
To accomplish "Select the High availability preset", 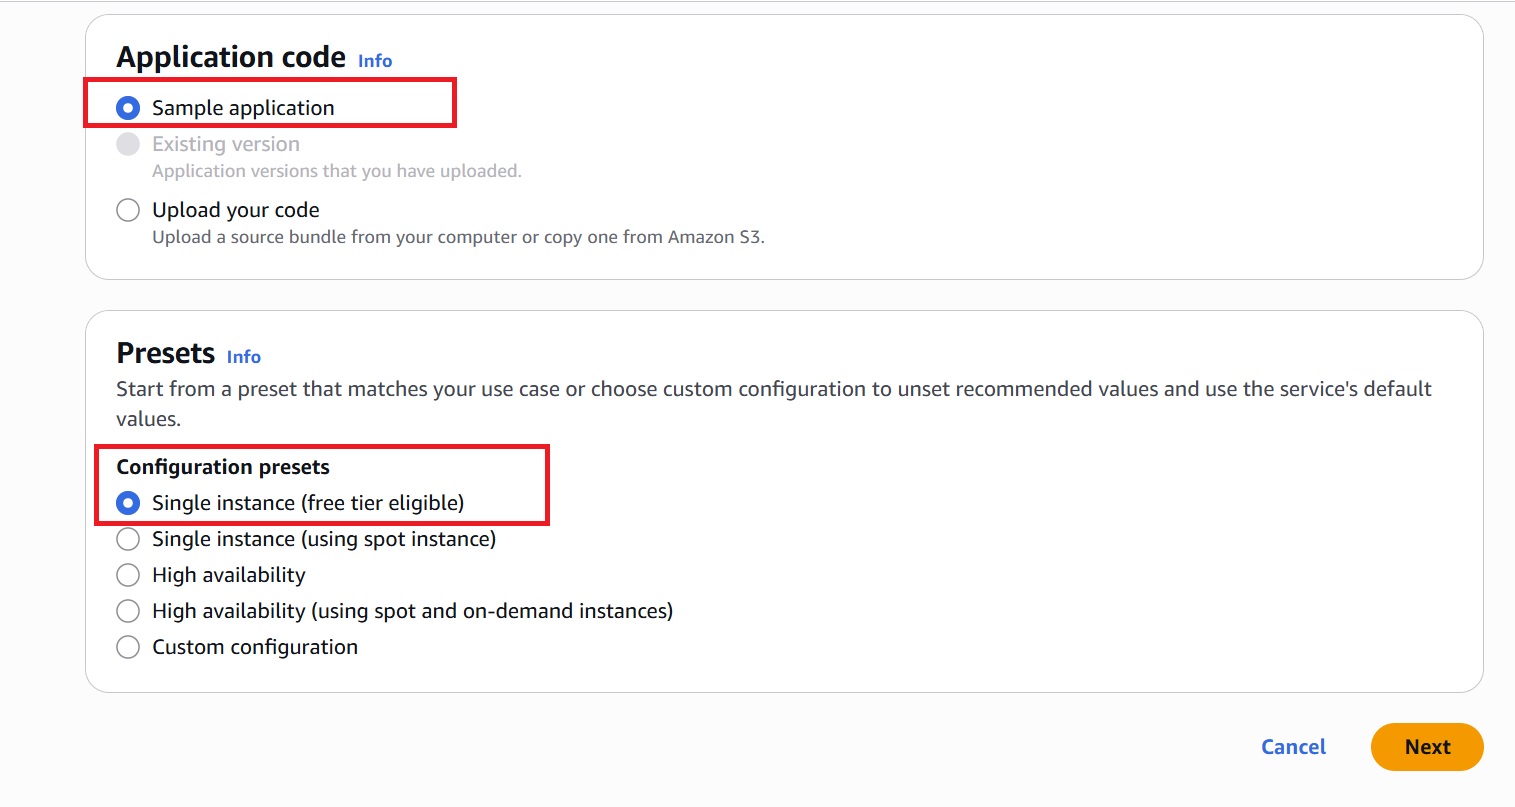I will [x=128, y=575].
